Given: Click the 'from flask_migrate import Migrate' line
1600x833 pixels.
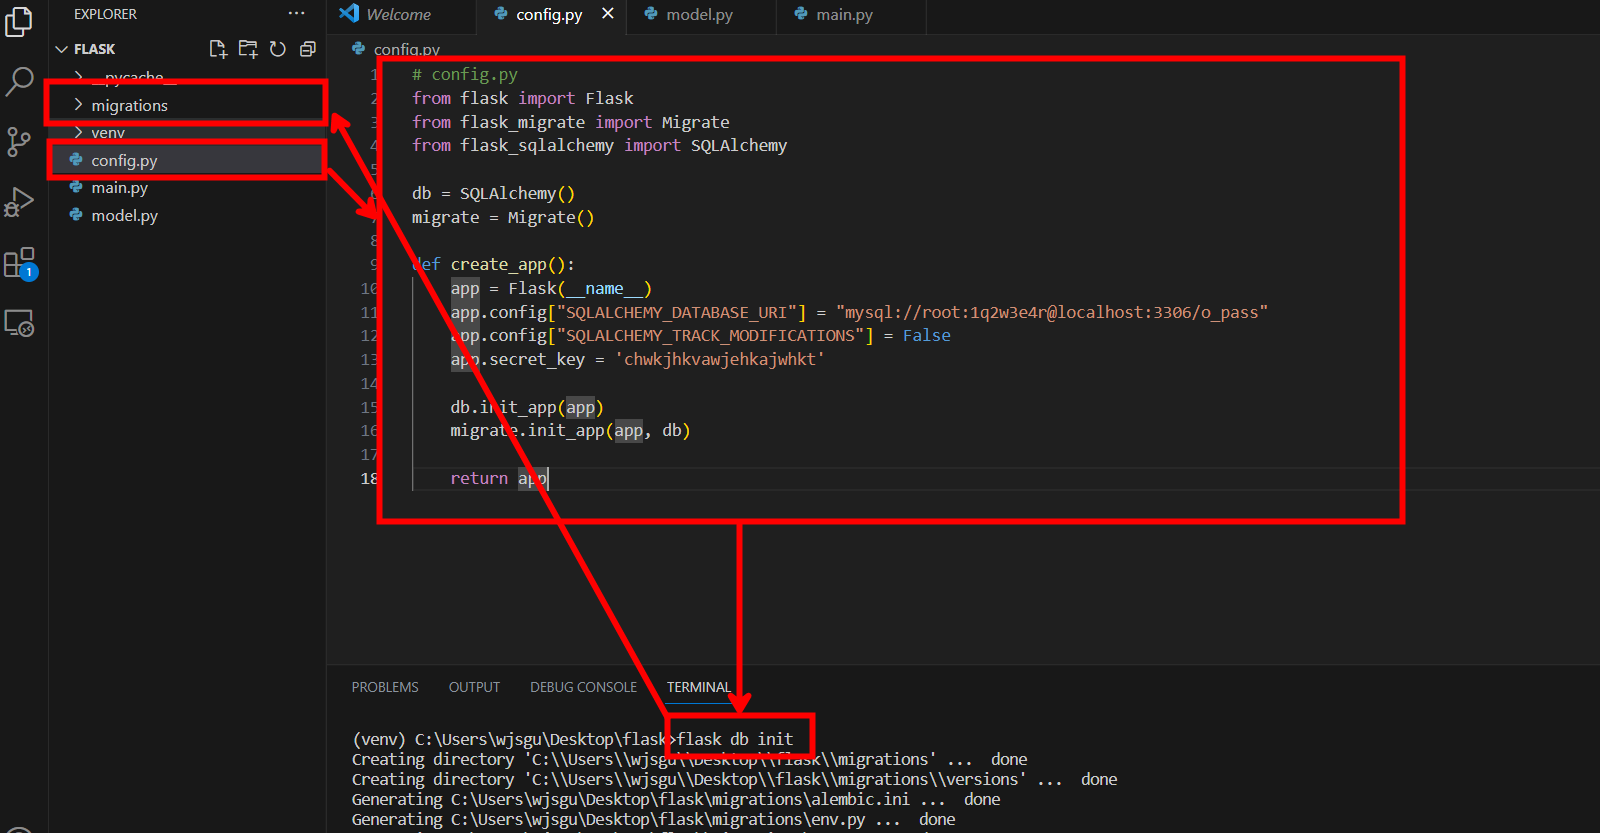Looking at the screenshot, I should coord(571,122).
